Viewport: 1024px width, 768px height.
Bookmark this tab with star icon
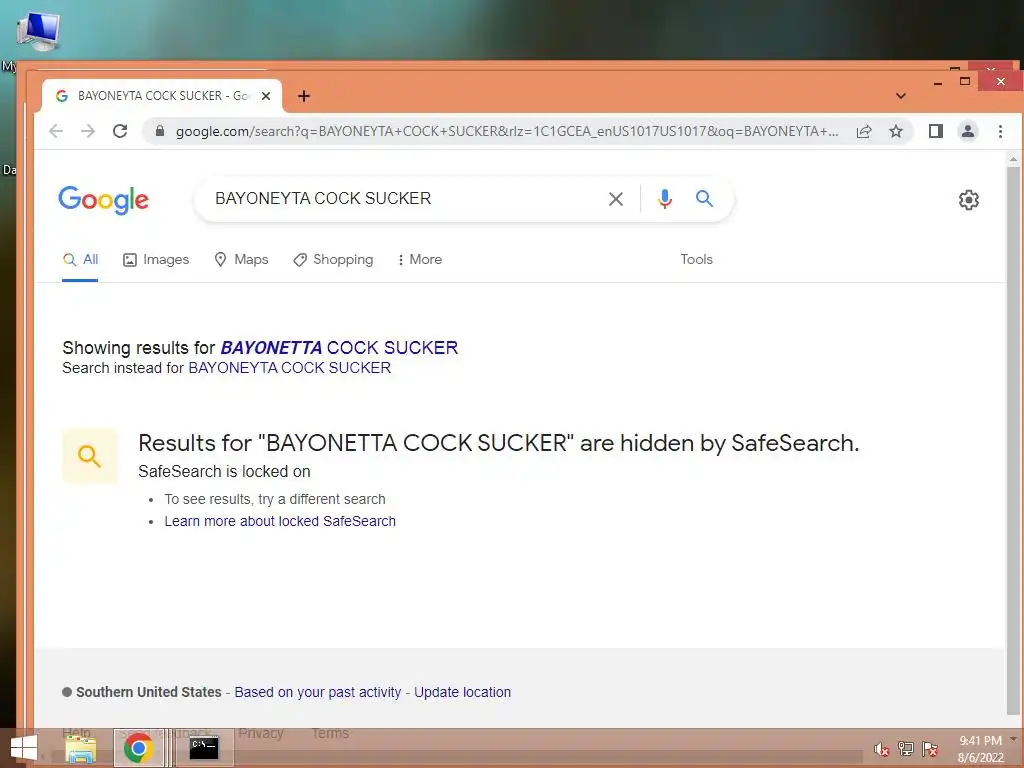coord(896,131)
